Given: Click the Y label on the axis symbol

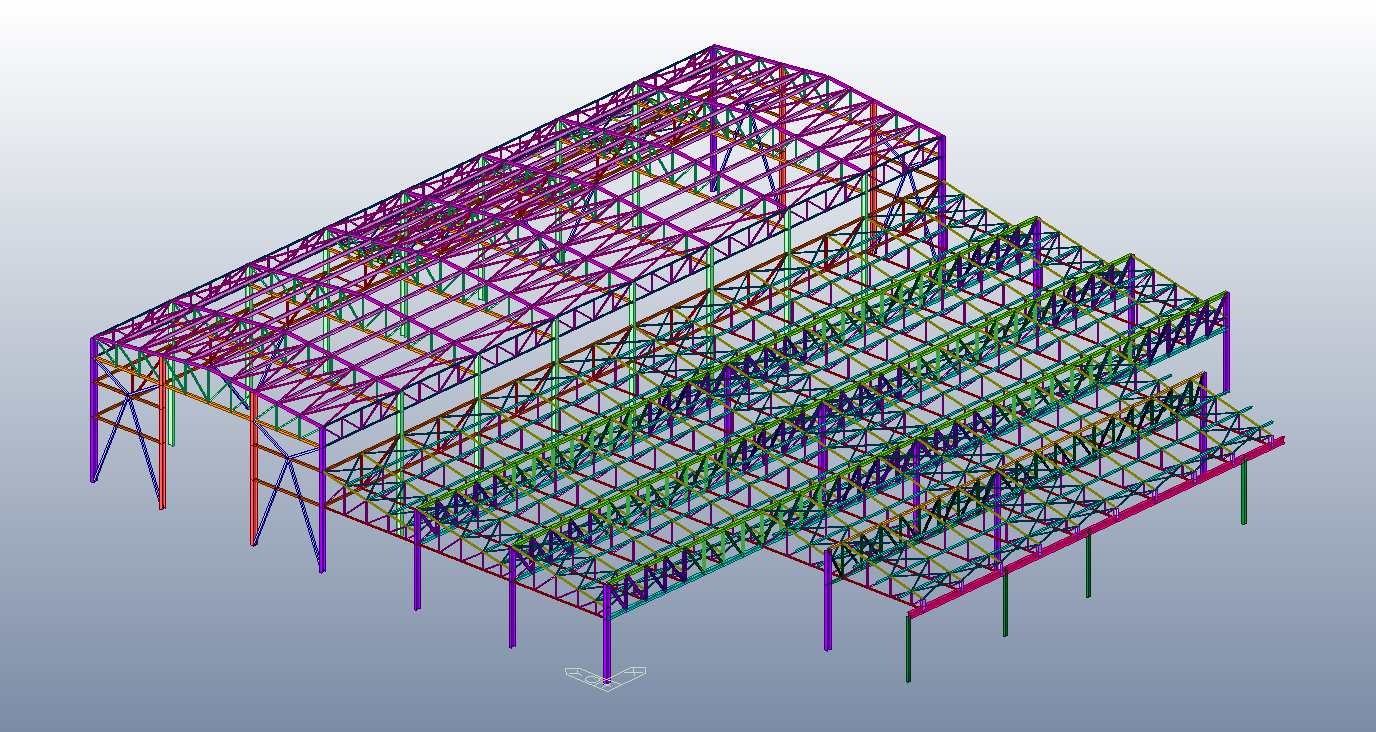Looking at the screenshot, I should point(575,671).
